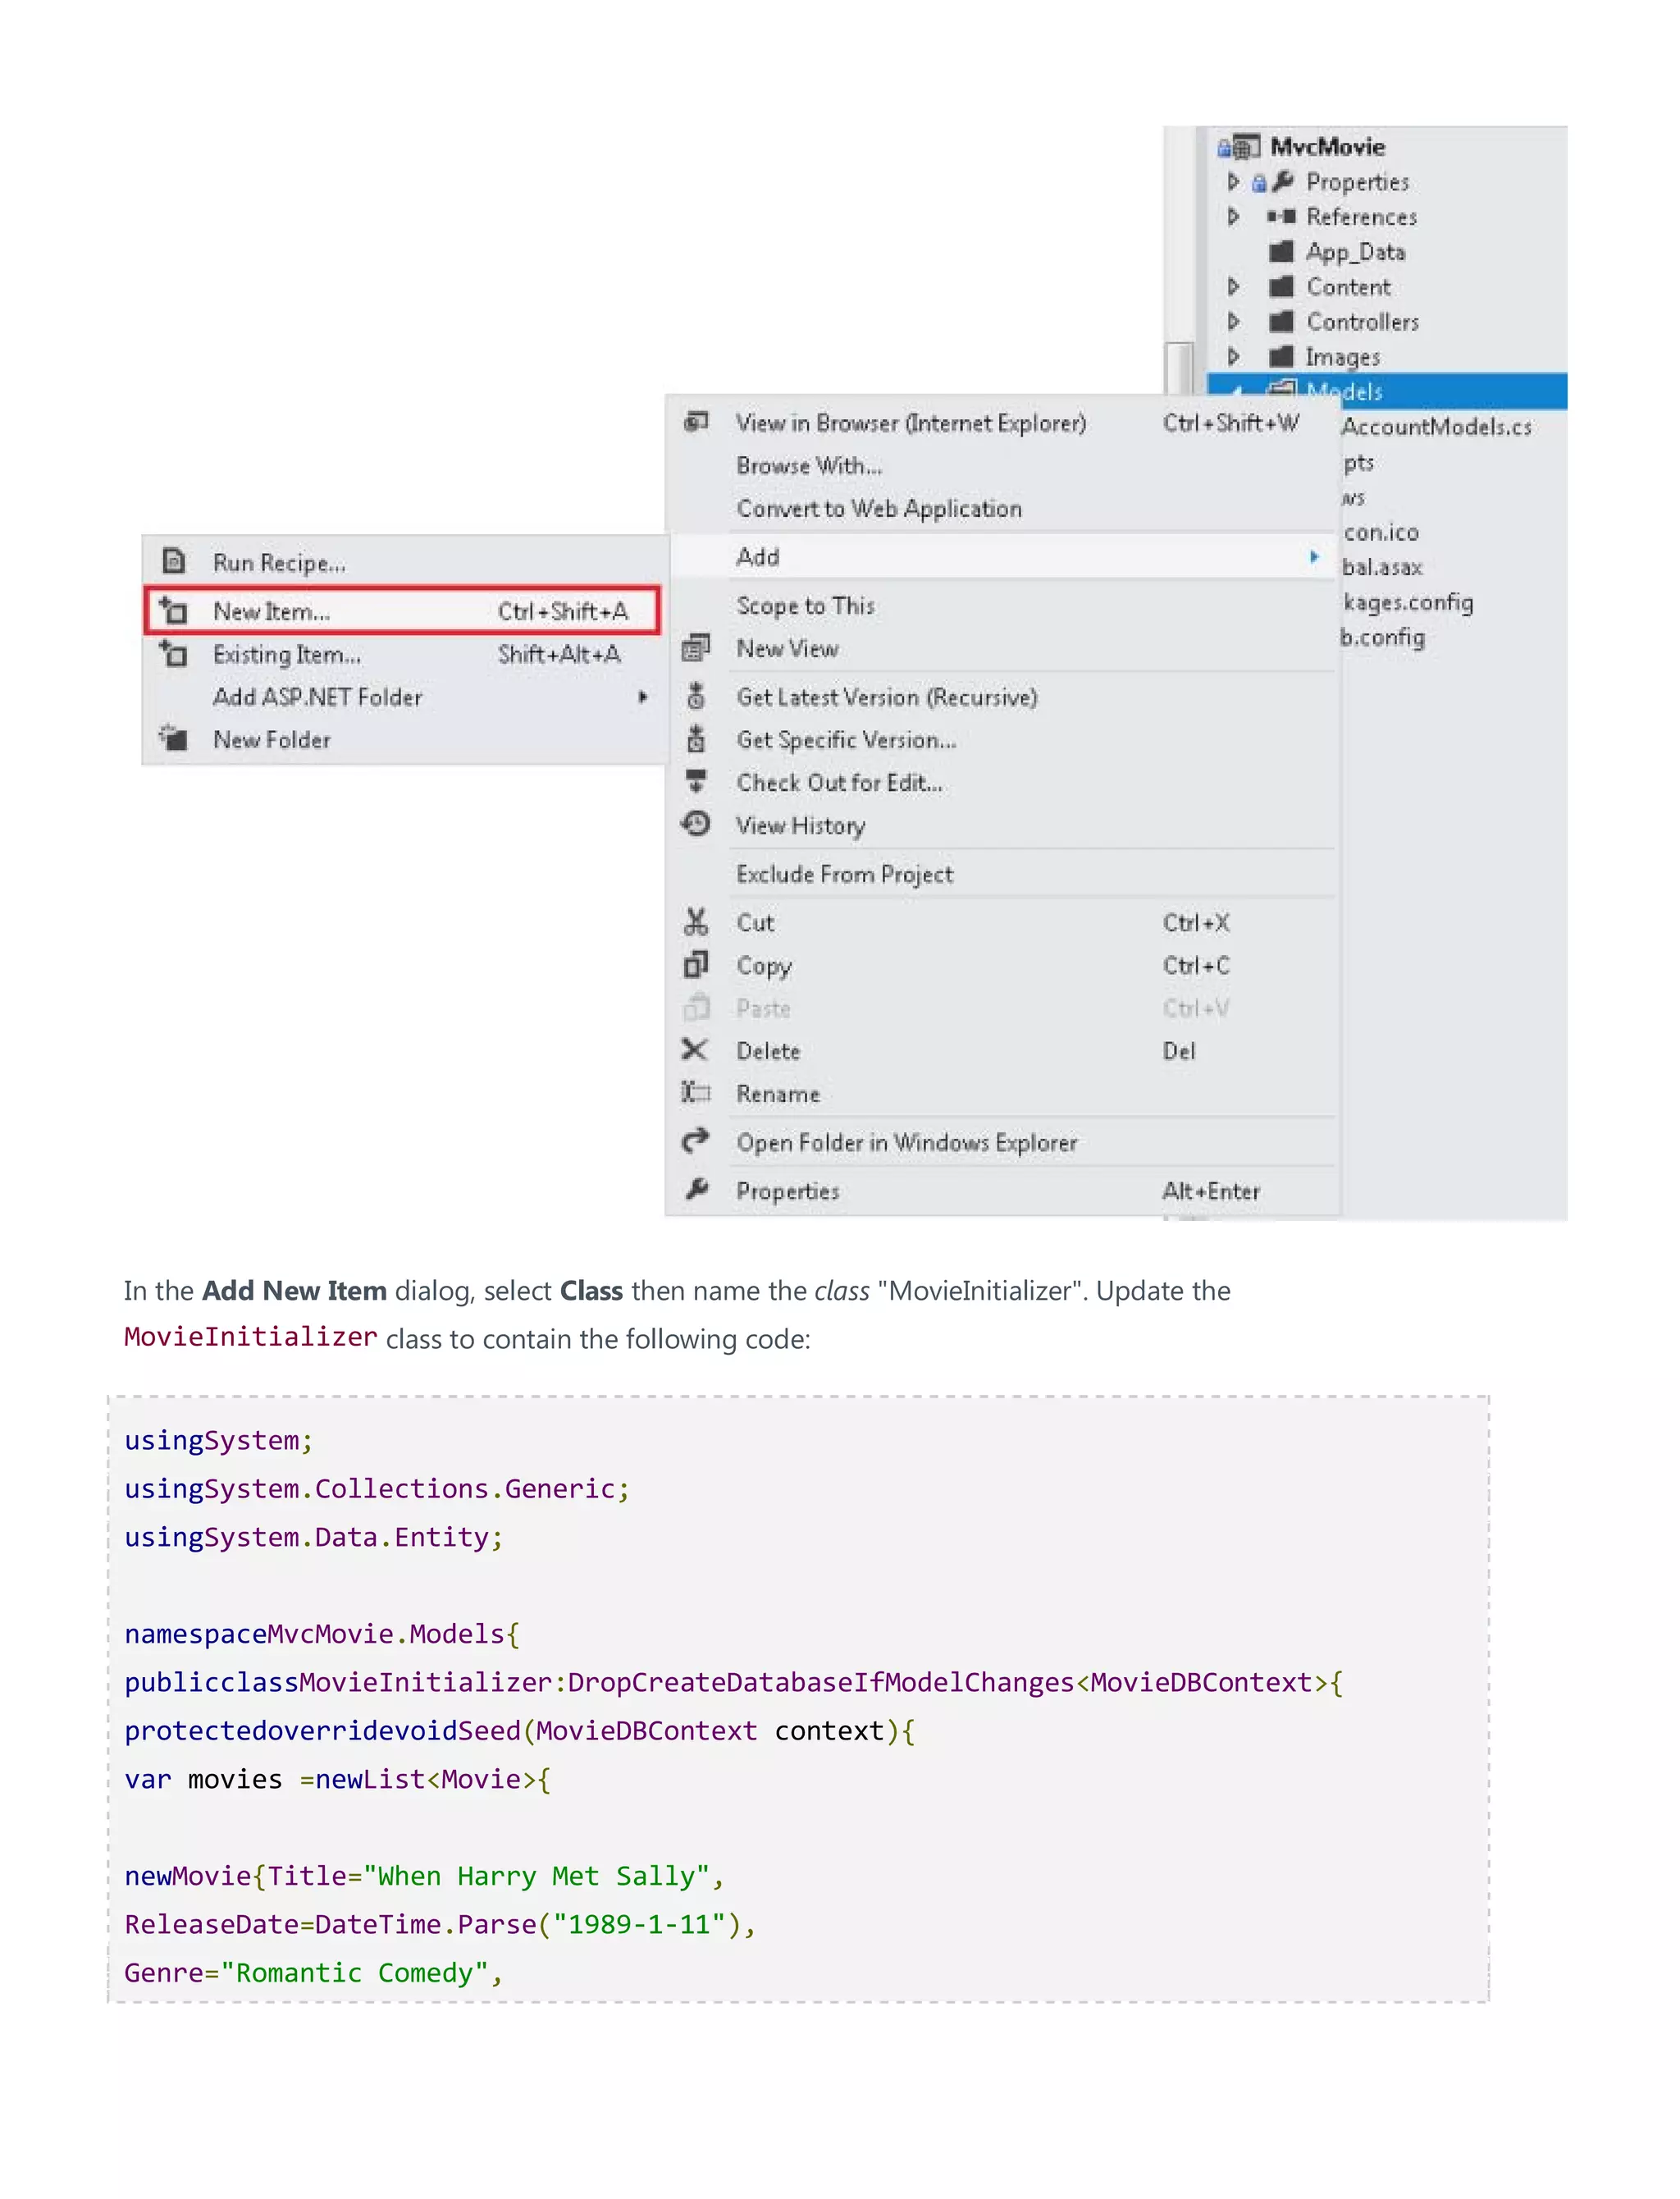Screen dimensions: 1680x2199
Task: Click the App_Data folder icon
Action: [x=1281, y=251]
